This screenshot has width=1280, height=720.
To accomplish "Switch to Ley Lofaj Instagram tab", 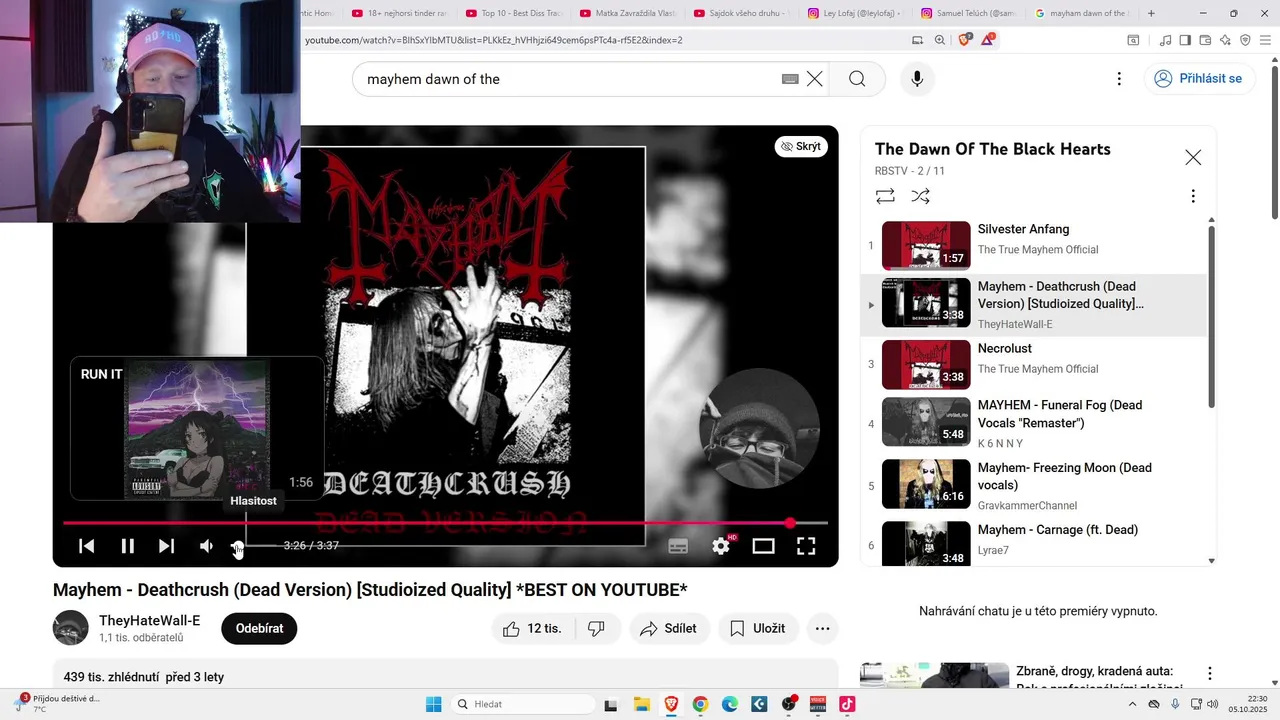I will tap(855, 13).
